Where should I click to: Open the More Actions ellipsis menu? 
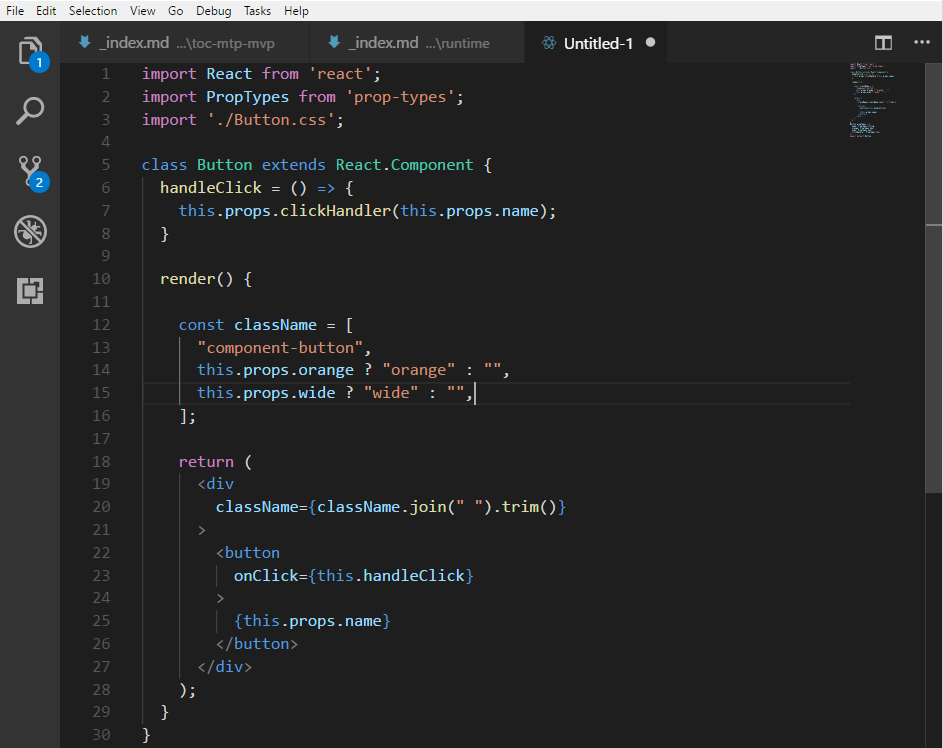921,43
